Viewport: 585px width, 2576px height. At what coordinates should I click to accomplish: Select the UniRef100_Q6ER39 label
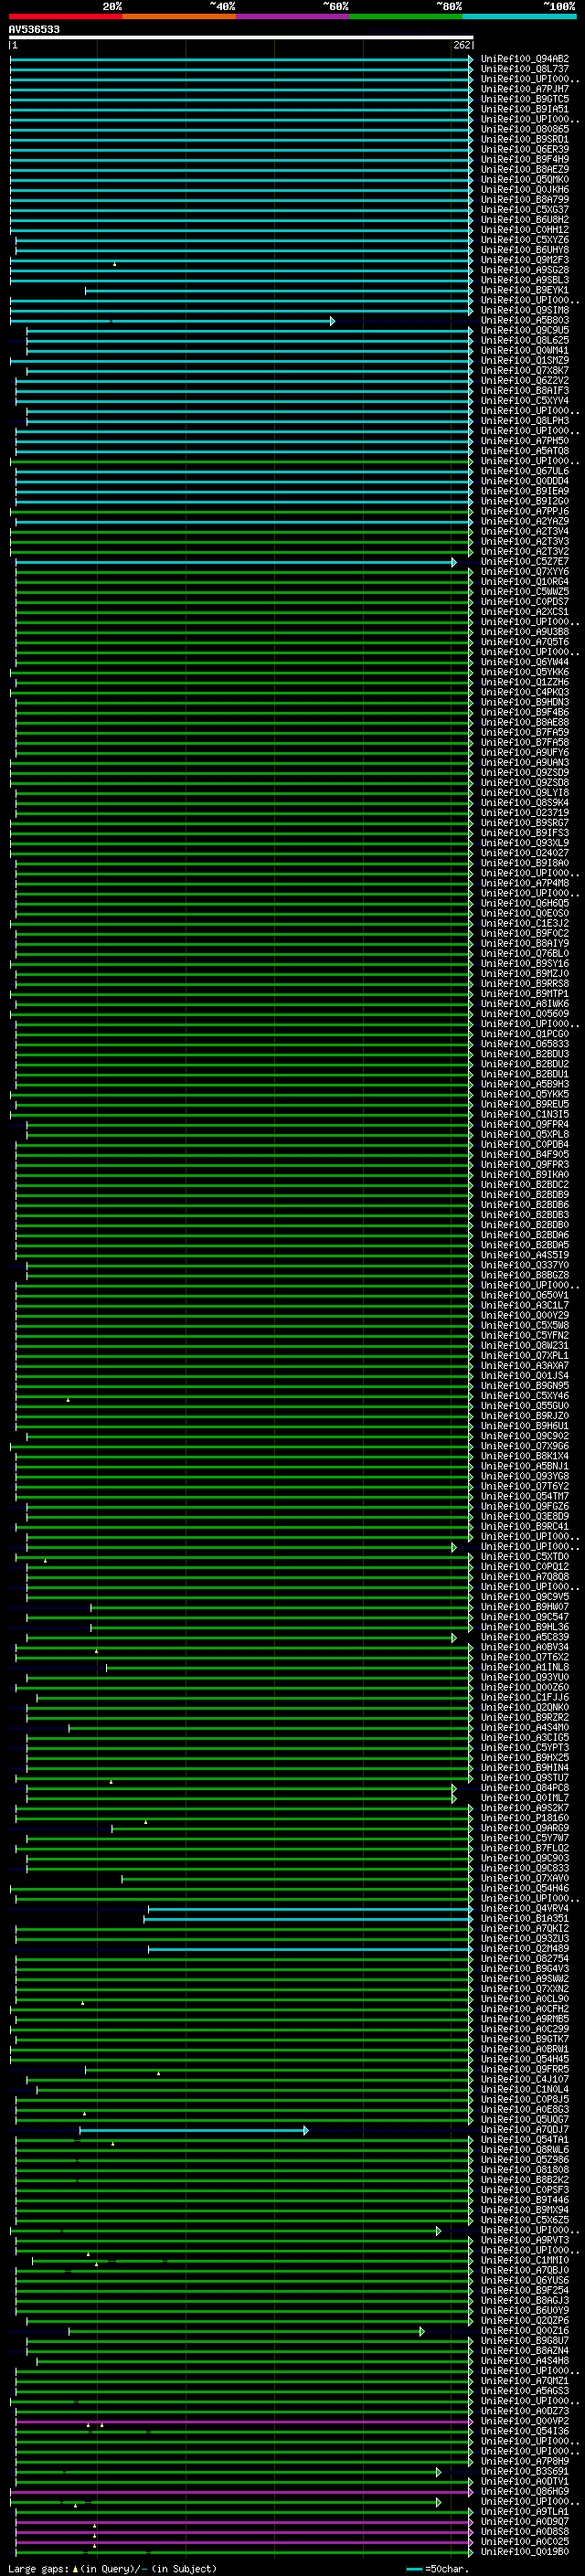click(525, 149)
